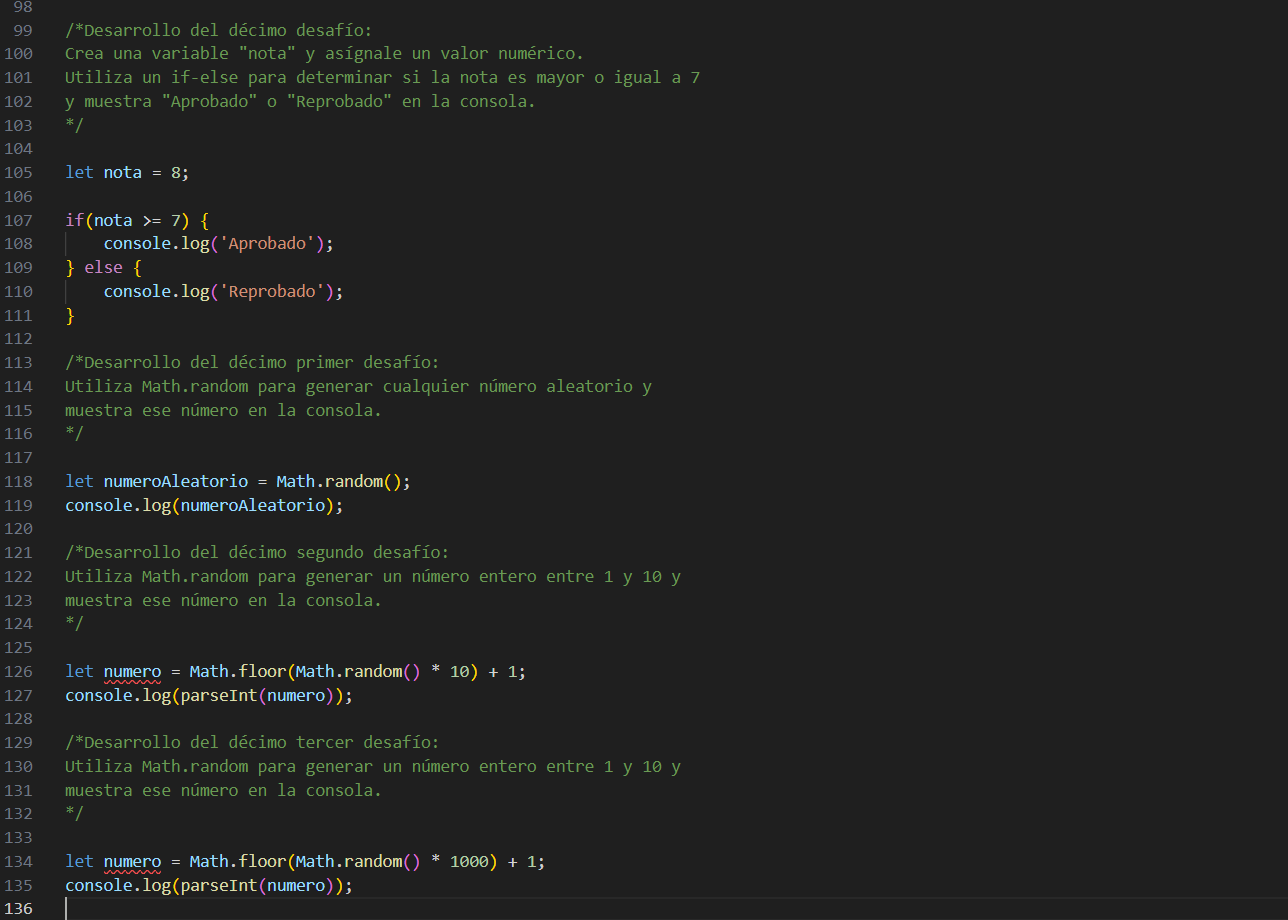Click gutter line number 133
The width and height of the screenshot is (1288, 920).
19,837
